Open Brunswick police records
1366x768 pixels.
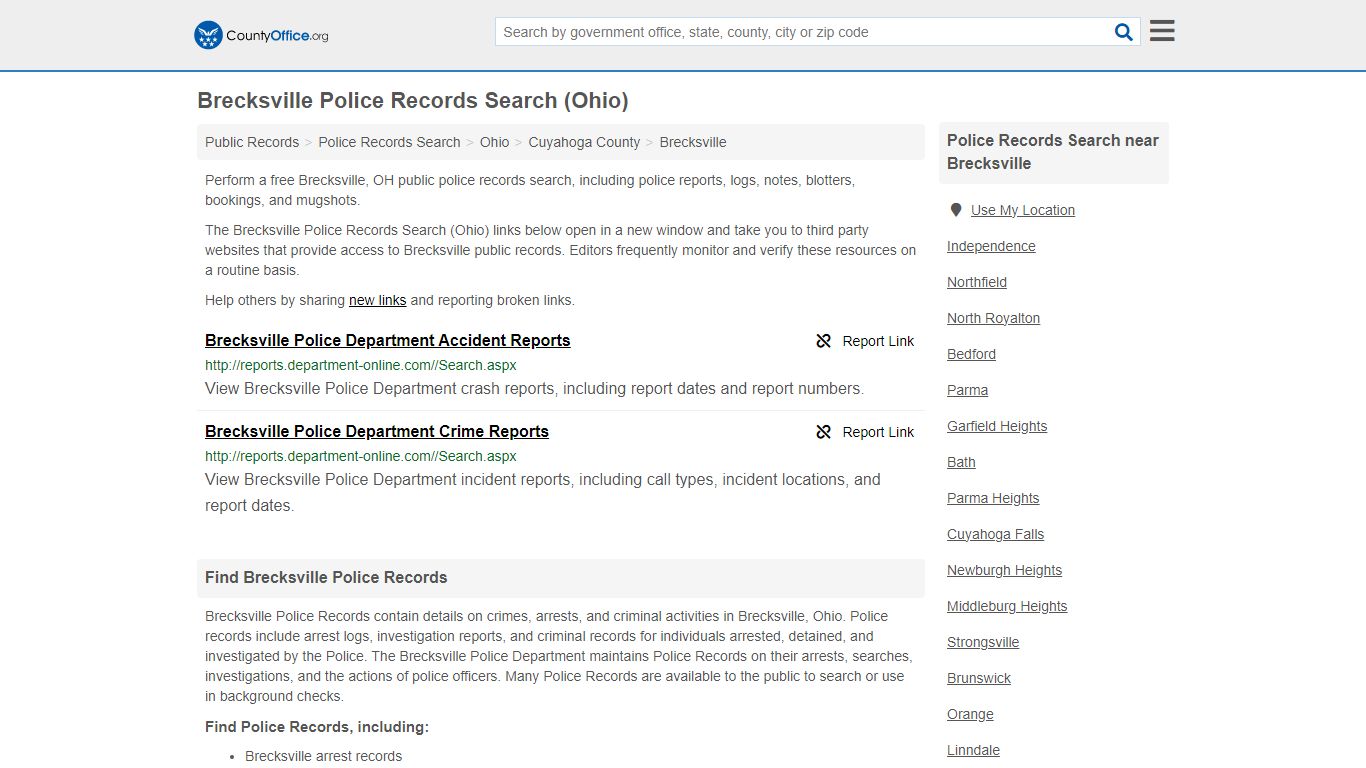click(979, 678)
